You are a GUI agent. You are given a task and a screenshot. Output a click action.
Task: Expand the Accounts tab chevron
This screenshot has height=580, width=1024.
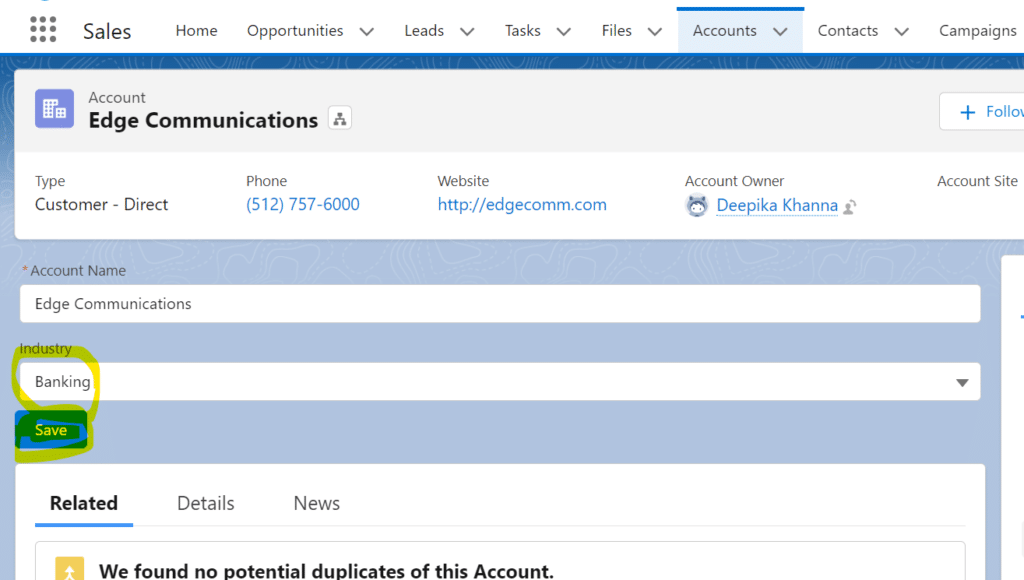click(x=780, y=32)
